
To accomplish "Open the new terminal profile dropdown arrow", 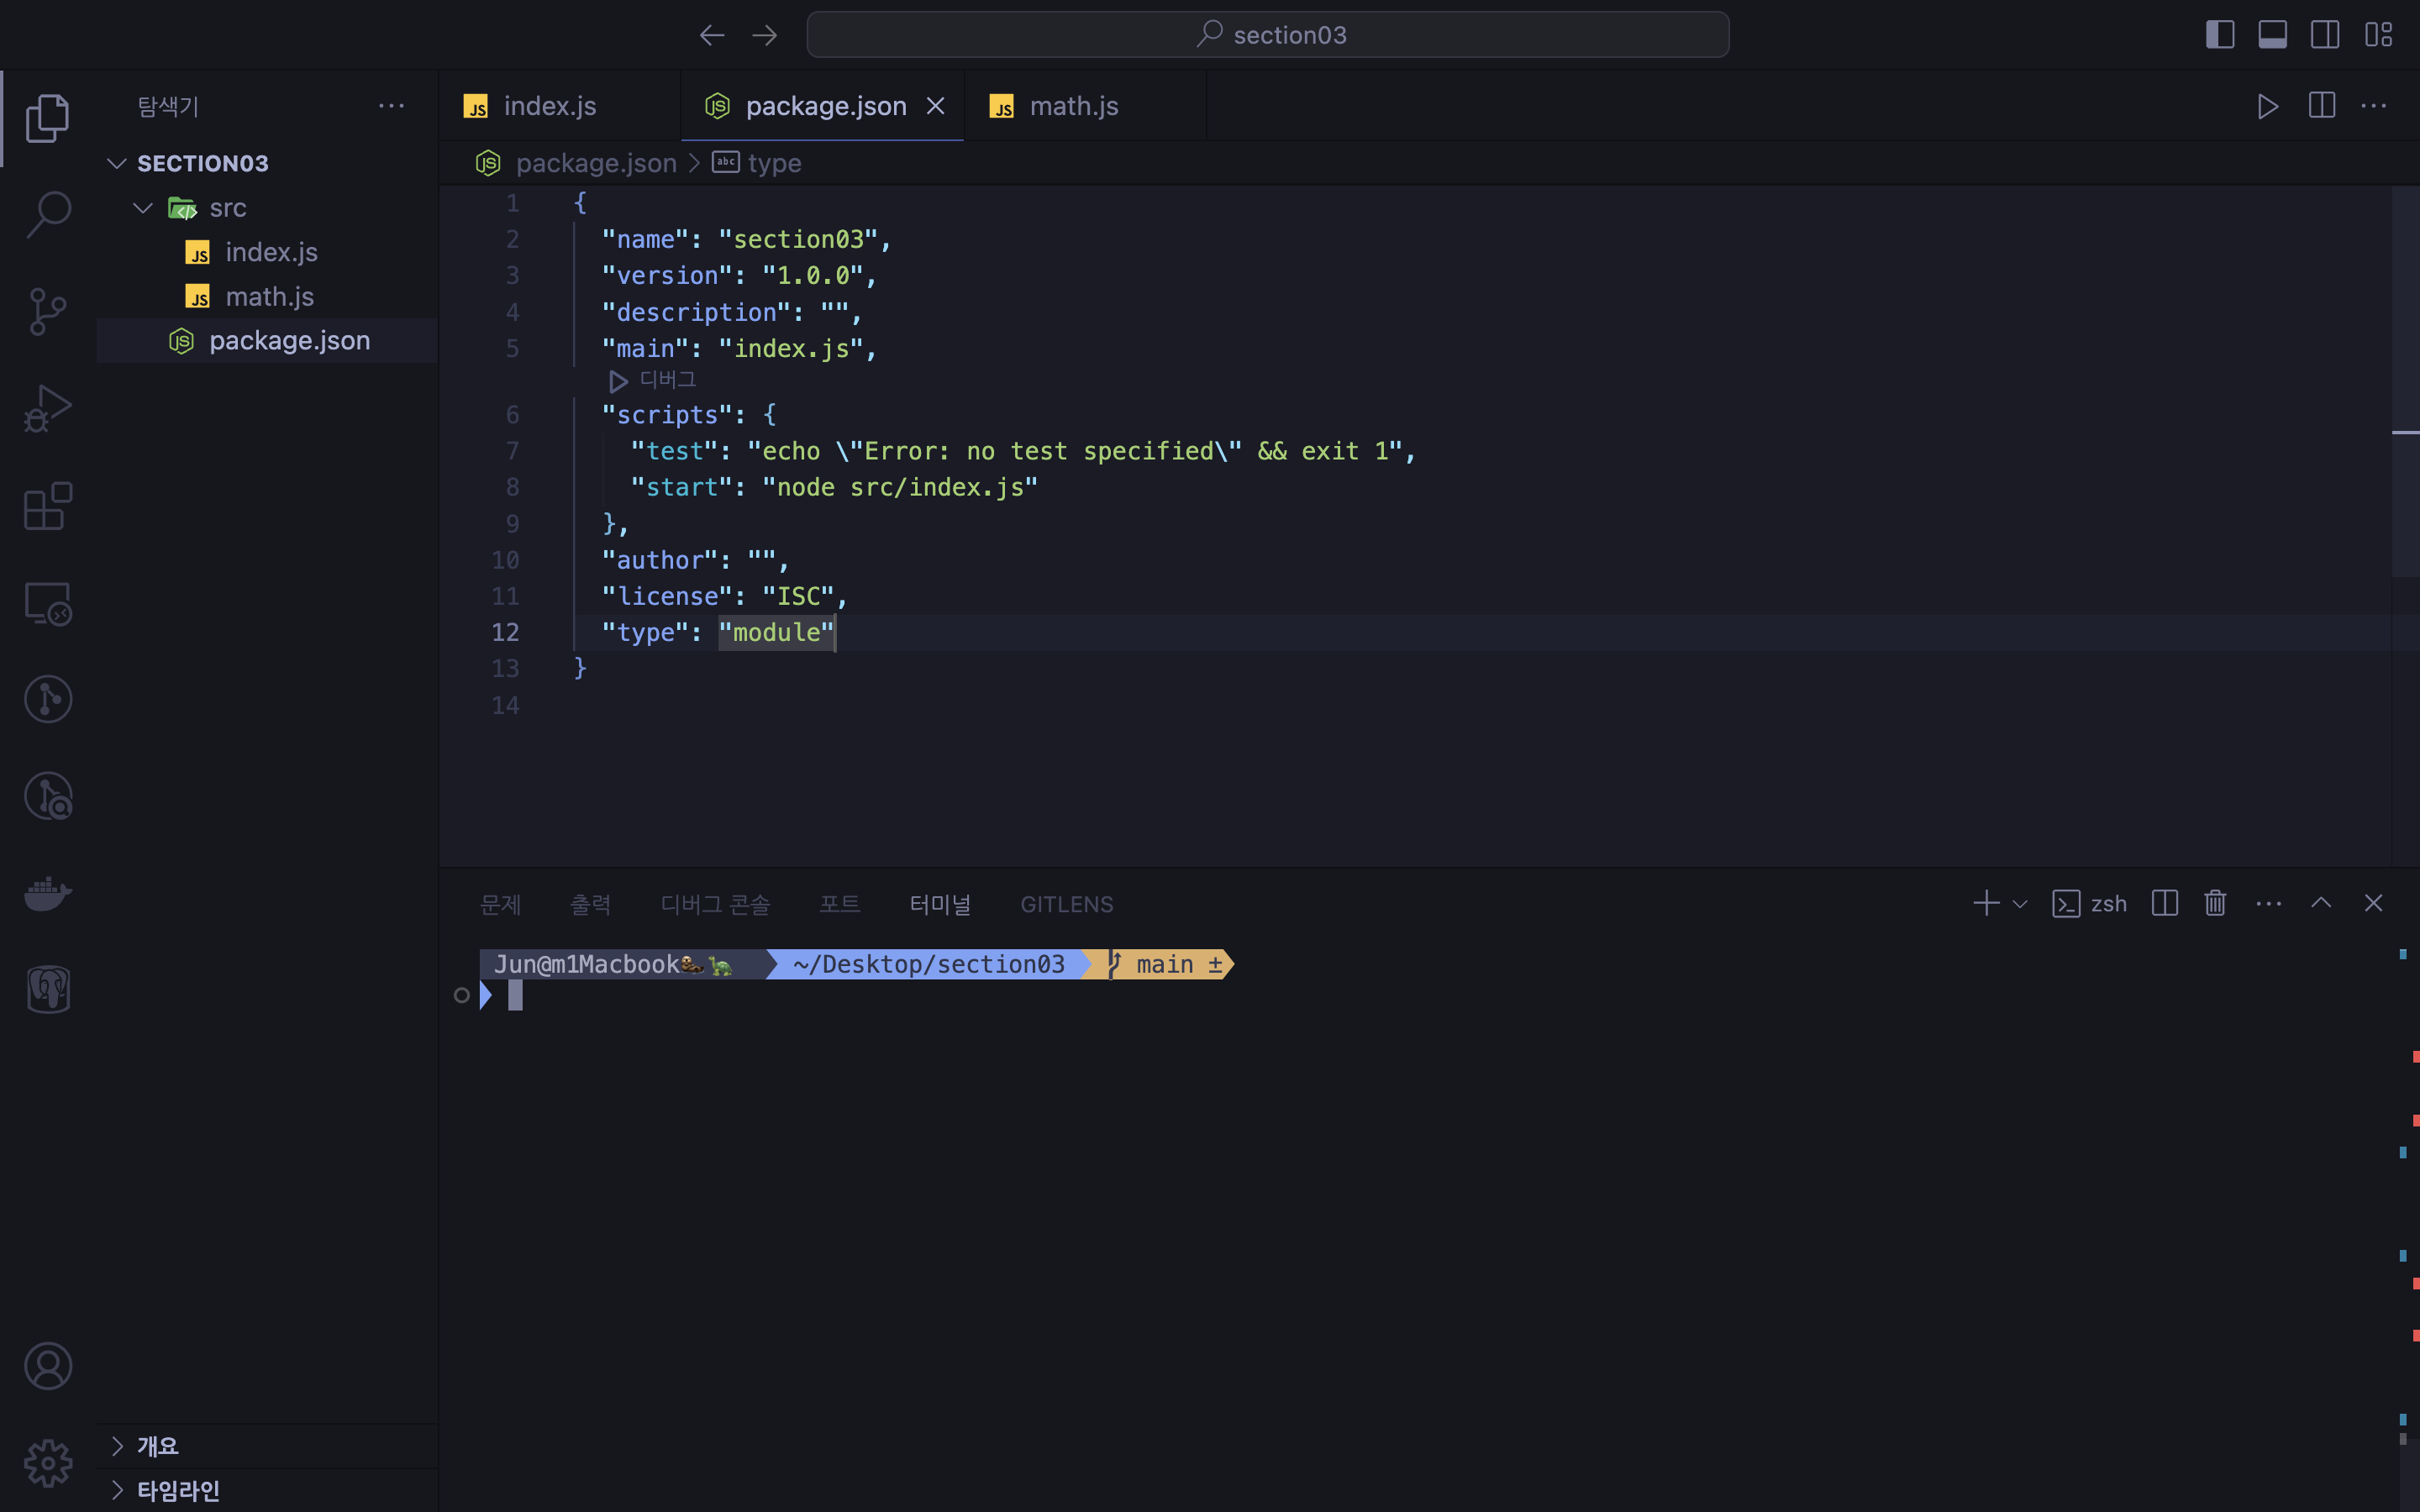I will click(x=2020, y=904).
